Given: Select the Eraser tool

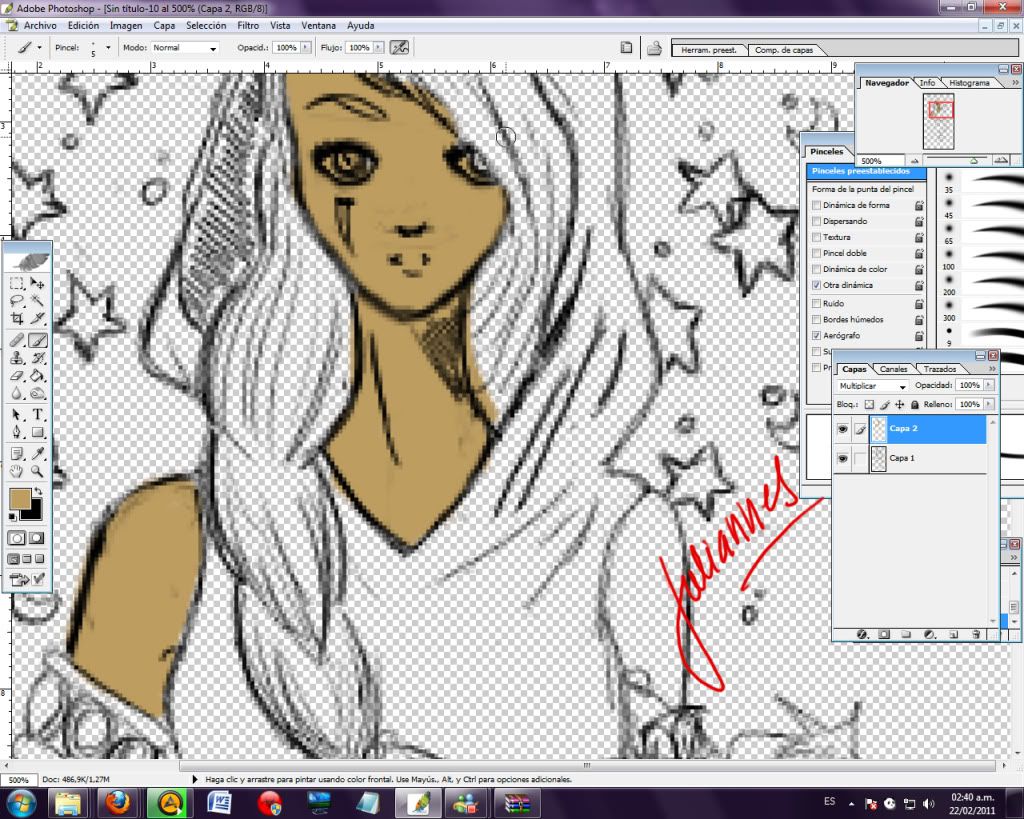Looking at the screenshot, I should click(x=17, y=376).
